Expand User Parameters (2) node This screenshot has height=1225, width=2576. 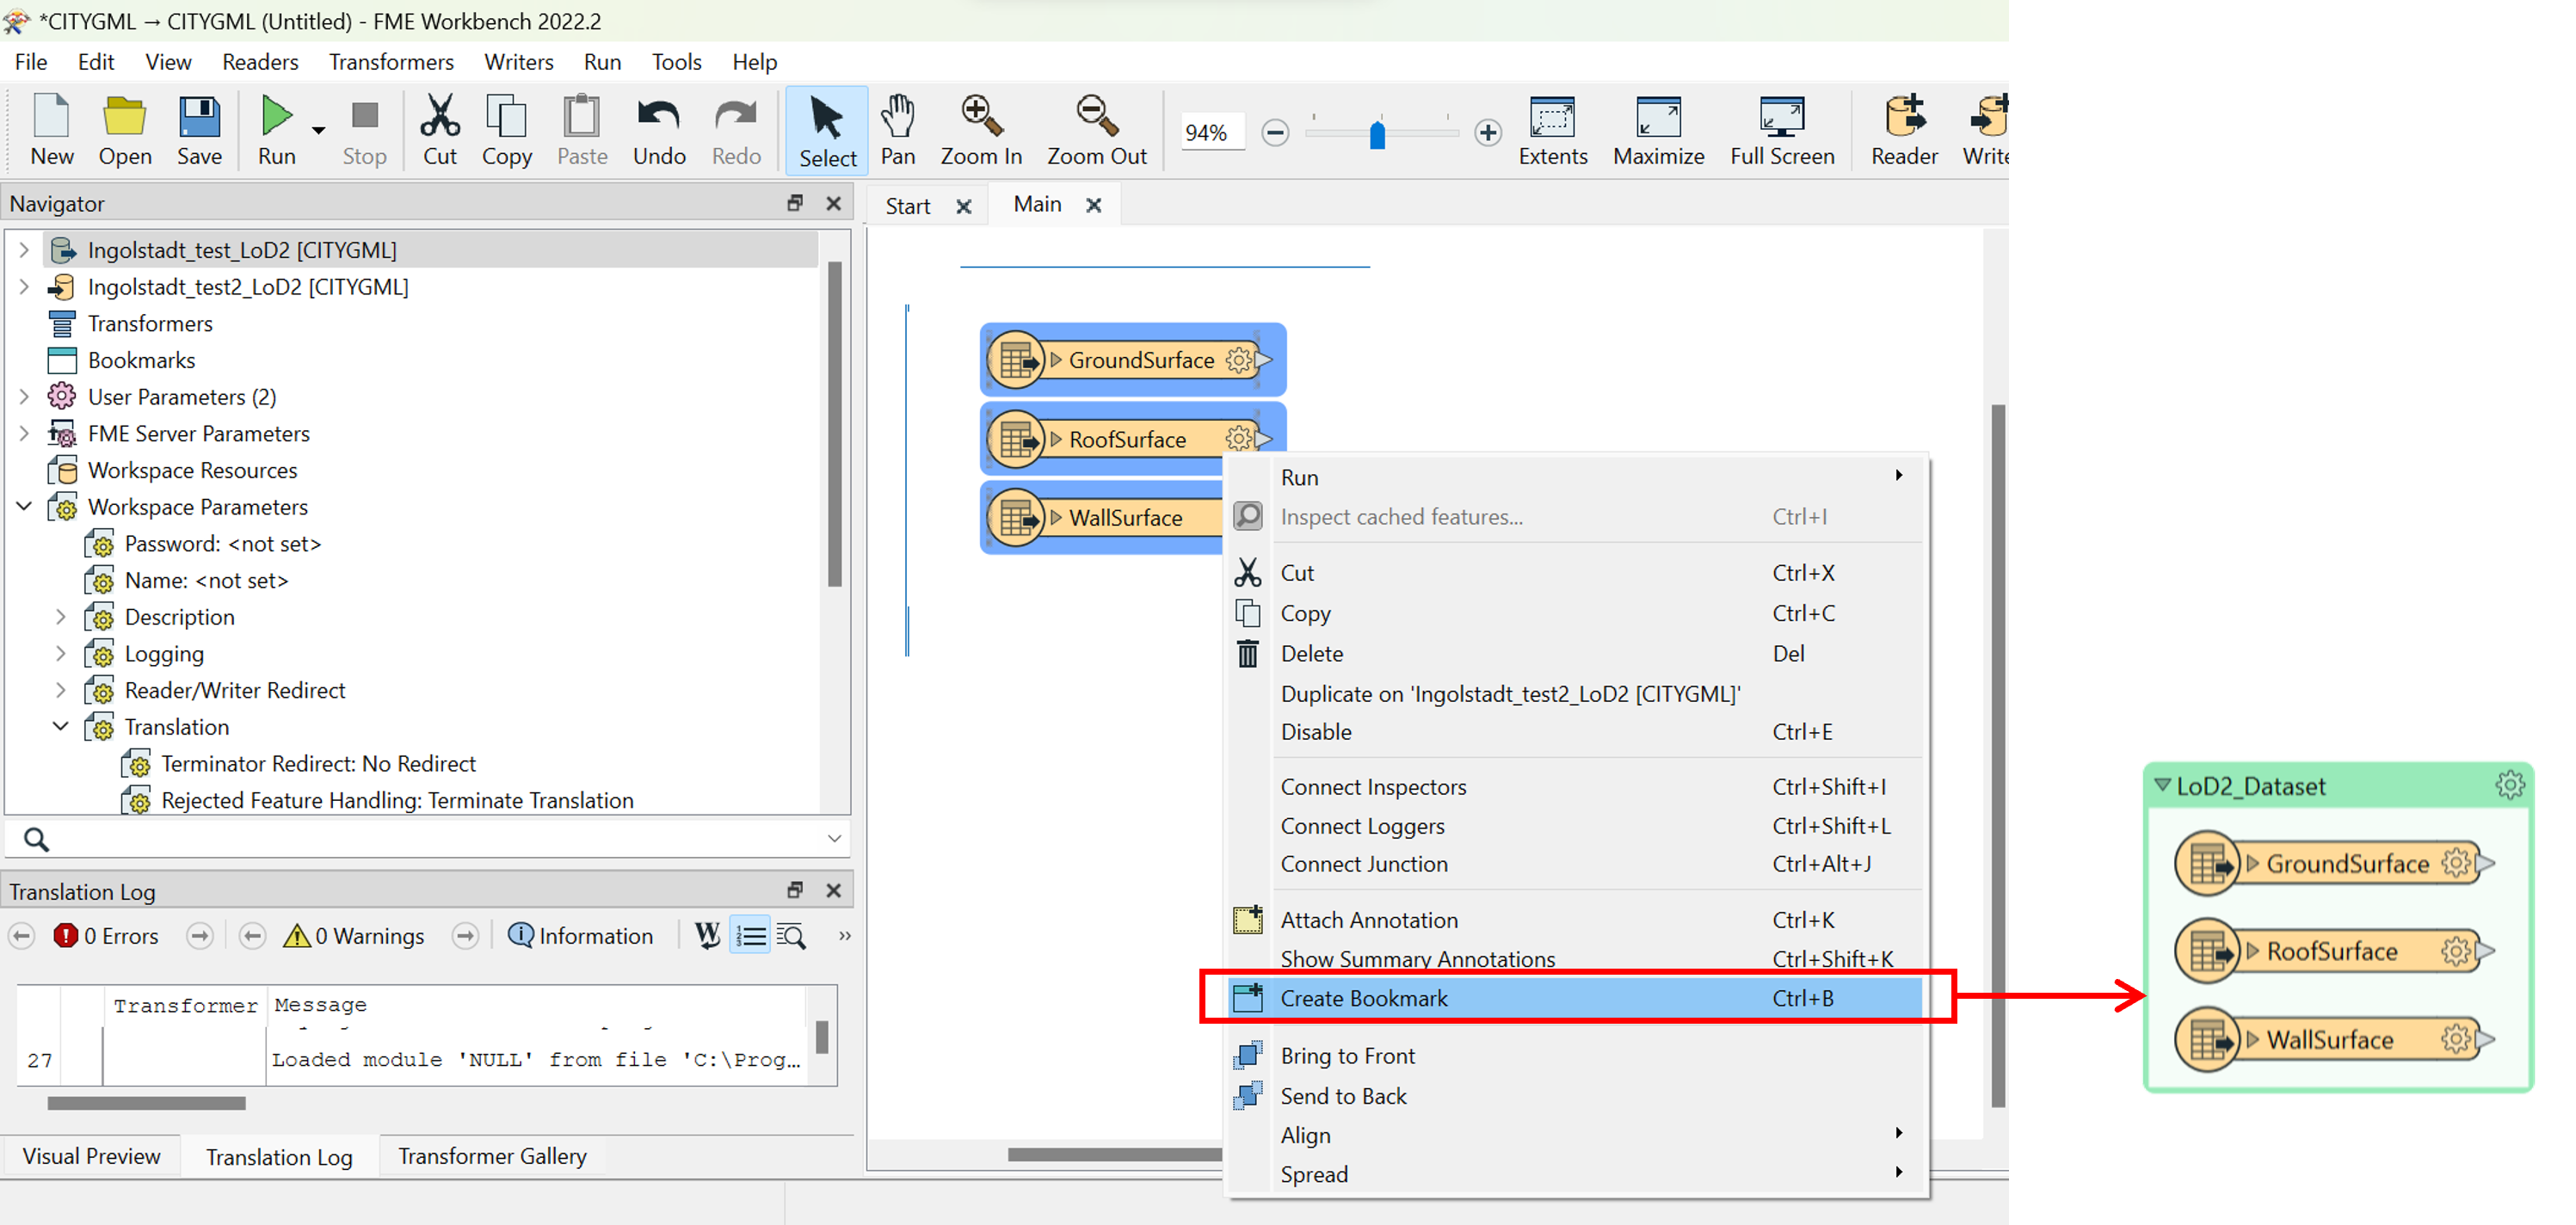point(24,397)
